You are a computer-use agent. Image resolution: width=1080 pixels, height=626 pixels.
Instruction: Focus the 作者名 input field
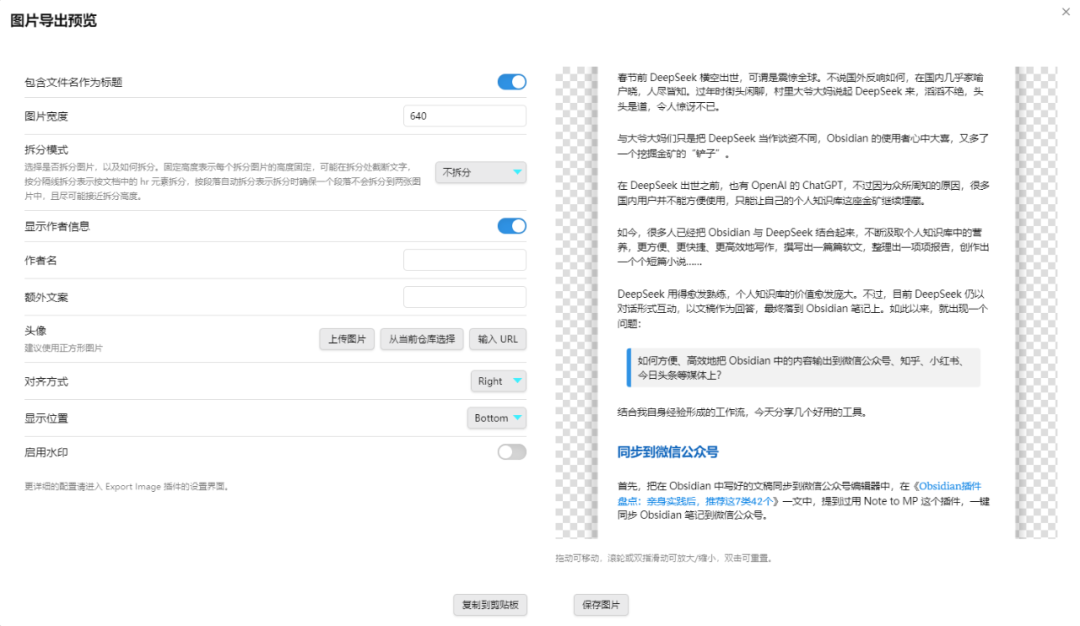(x=465, y=260)
